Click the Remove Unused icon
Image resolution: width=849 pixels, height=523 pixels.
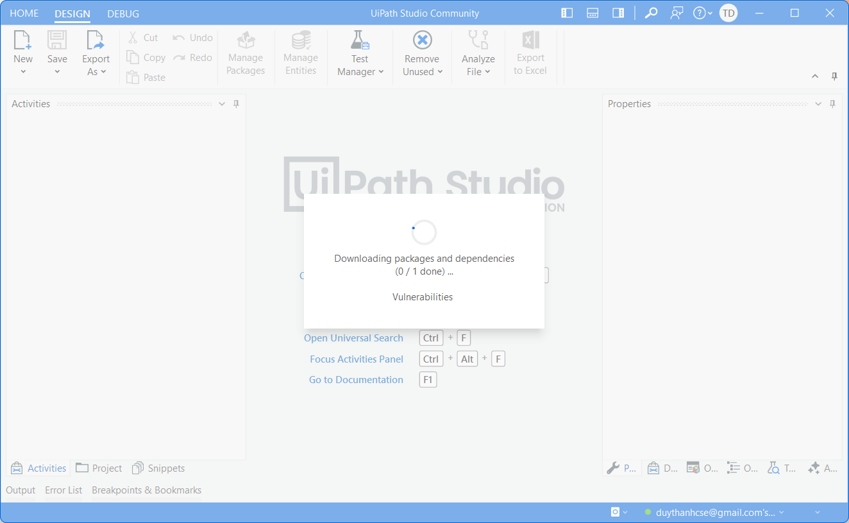pos(422,40)
